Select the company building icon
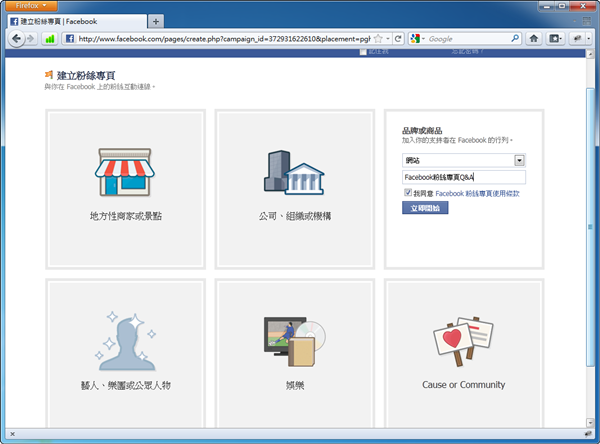The image size is (600, 444). coord(294,172)
